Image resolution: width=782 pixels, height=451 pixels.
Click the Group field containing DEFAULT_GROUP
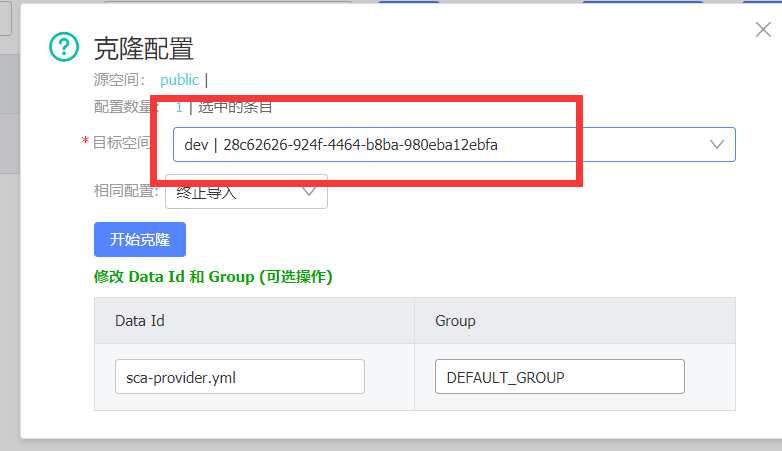click(560, 377)
